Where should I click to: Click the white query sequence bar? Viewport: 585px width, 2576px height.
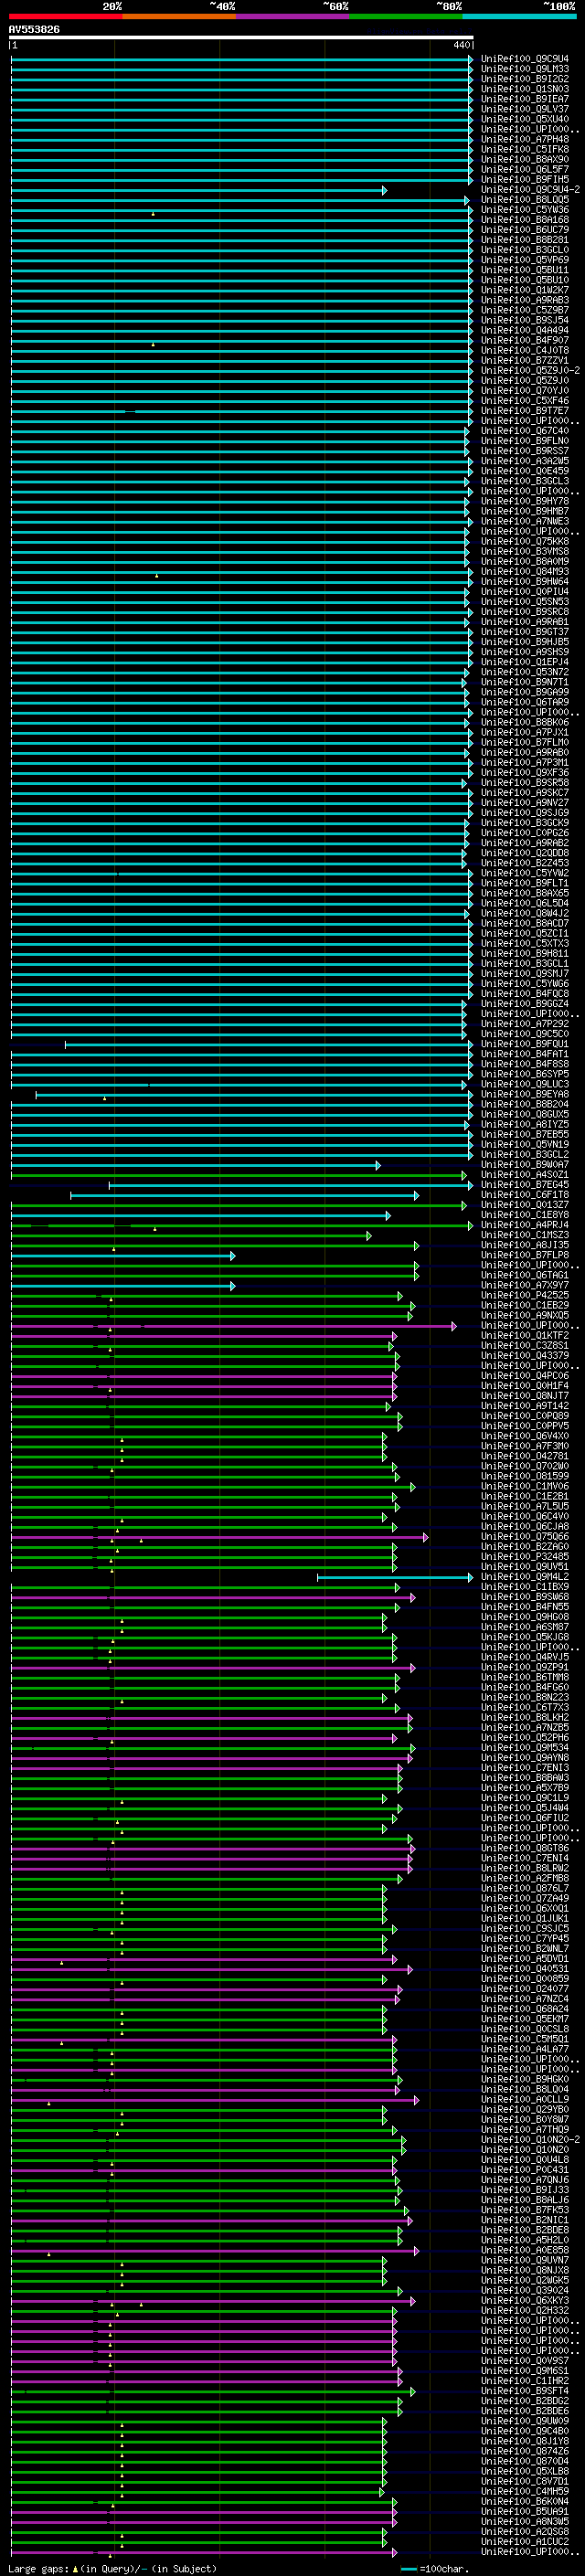click(x=241, y=38)
